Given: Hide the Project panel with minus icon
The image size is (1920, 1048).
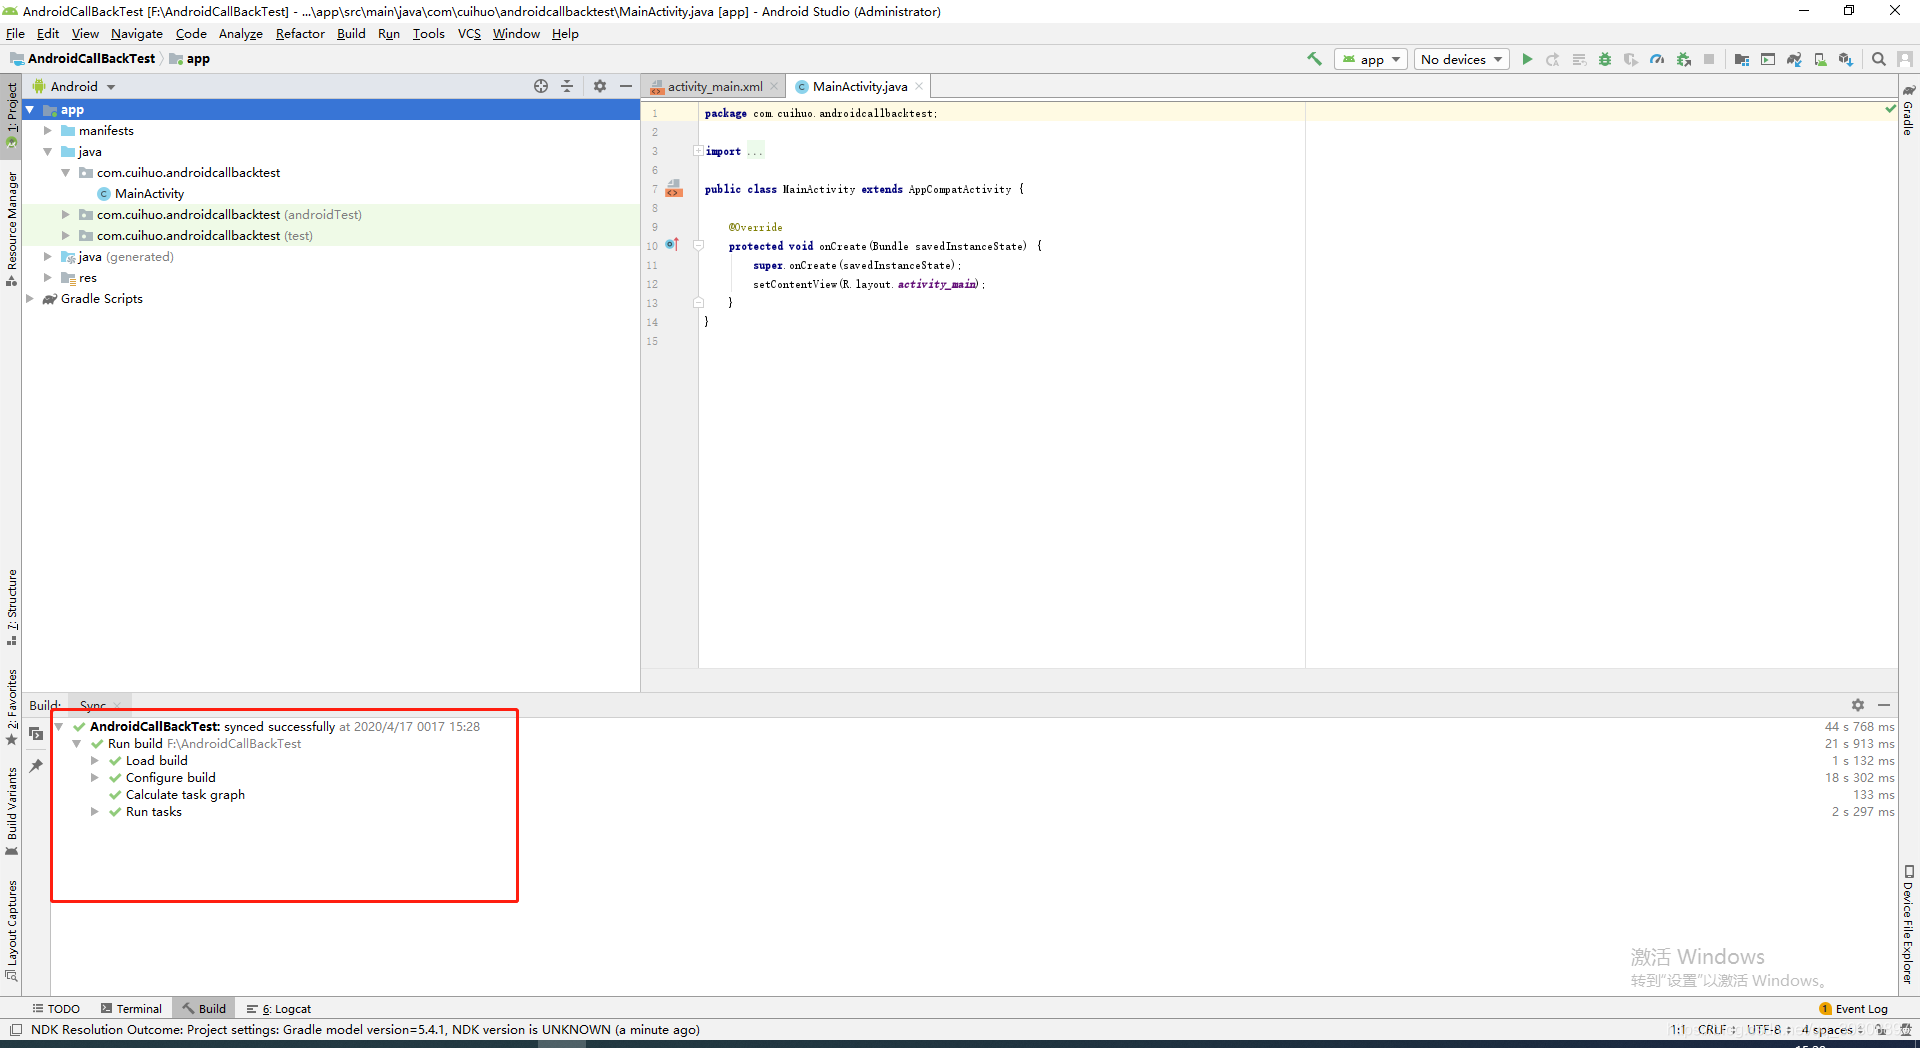Looking at the screenshot, I should click(x=626, y=86).
